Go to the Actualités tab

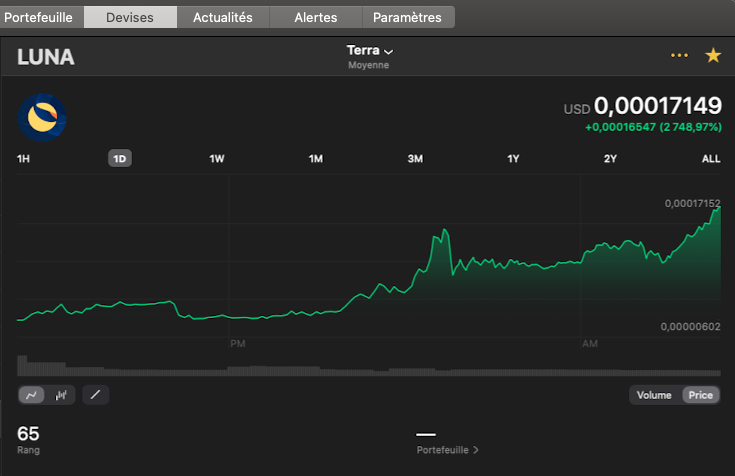pos(223,17)
